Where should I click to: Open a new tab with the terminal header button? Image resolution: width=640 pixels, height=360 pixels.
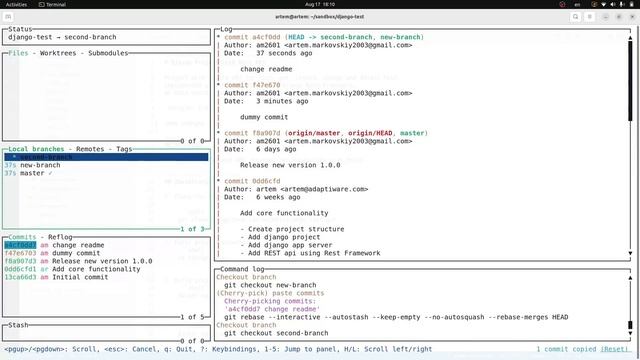tap(8, 17)
